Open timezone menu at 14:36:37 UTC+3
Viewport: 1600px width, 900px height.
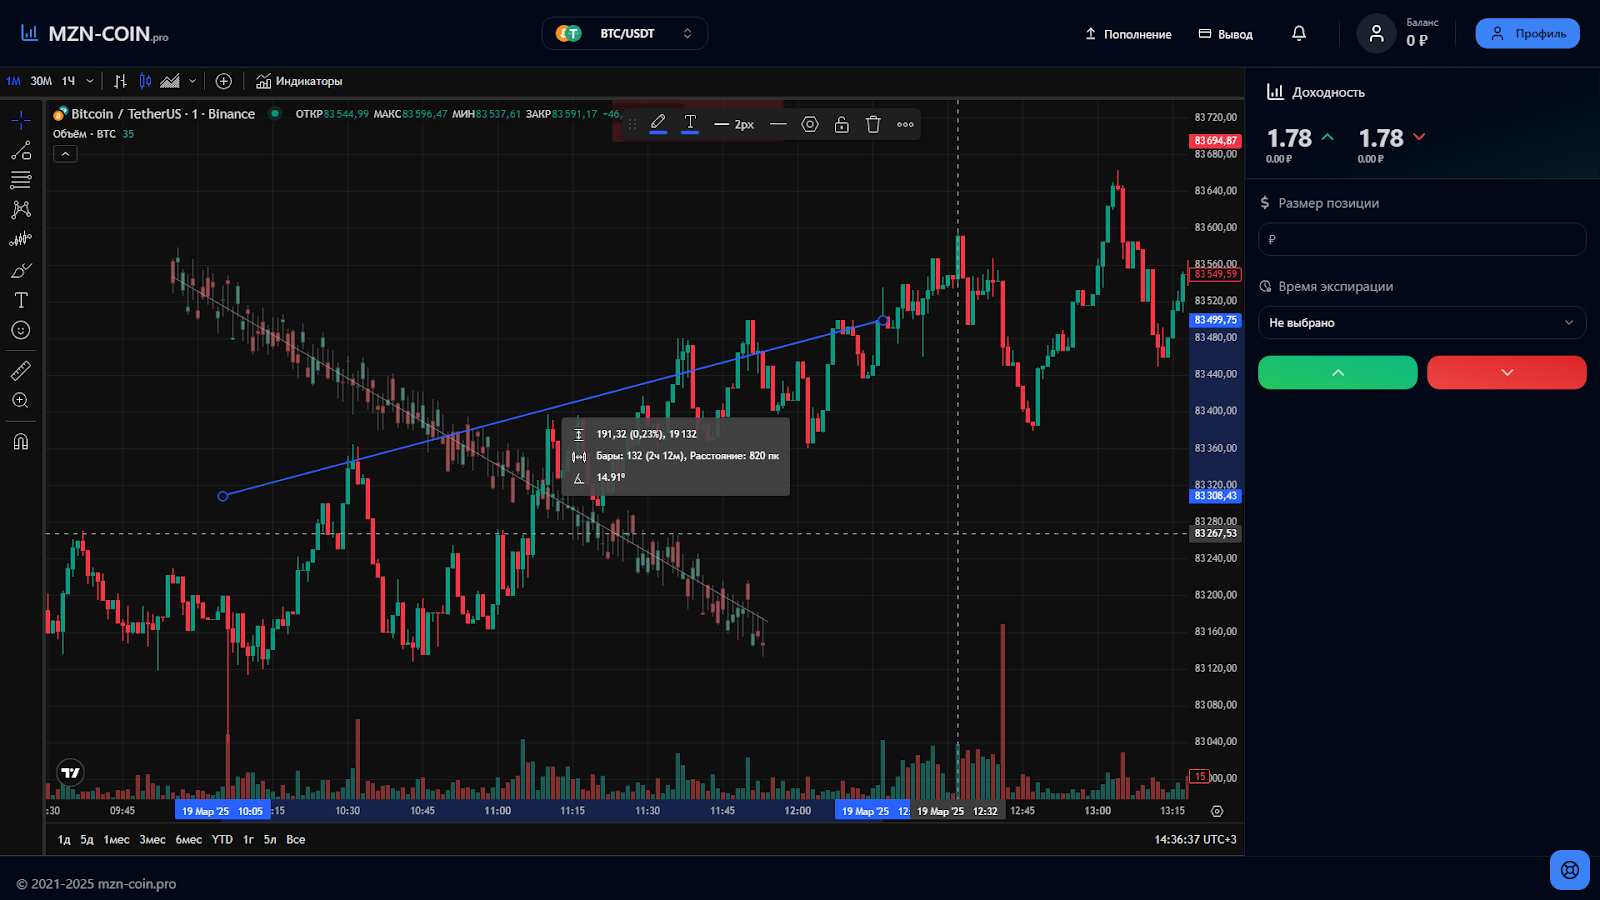(x=1195, y=840)
